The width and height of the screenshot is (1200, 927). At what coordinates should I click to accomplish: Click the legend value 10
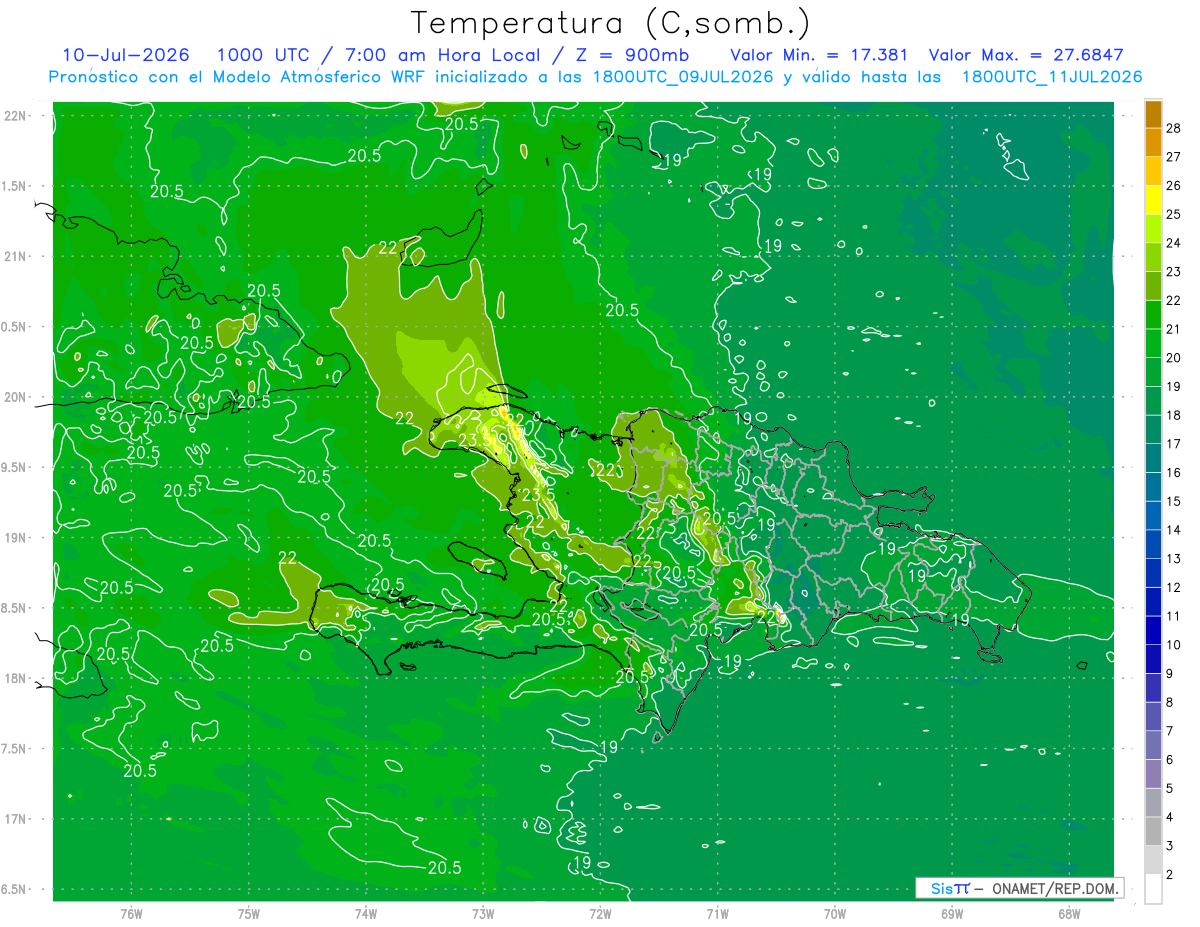click(1174, 645)
